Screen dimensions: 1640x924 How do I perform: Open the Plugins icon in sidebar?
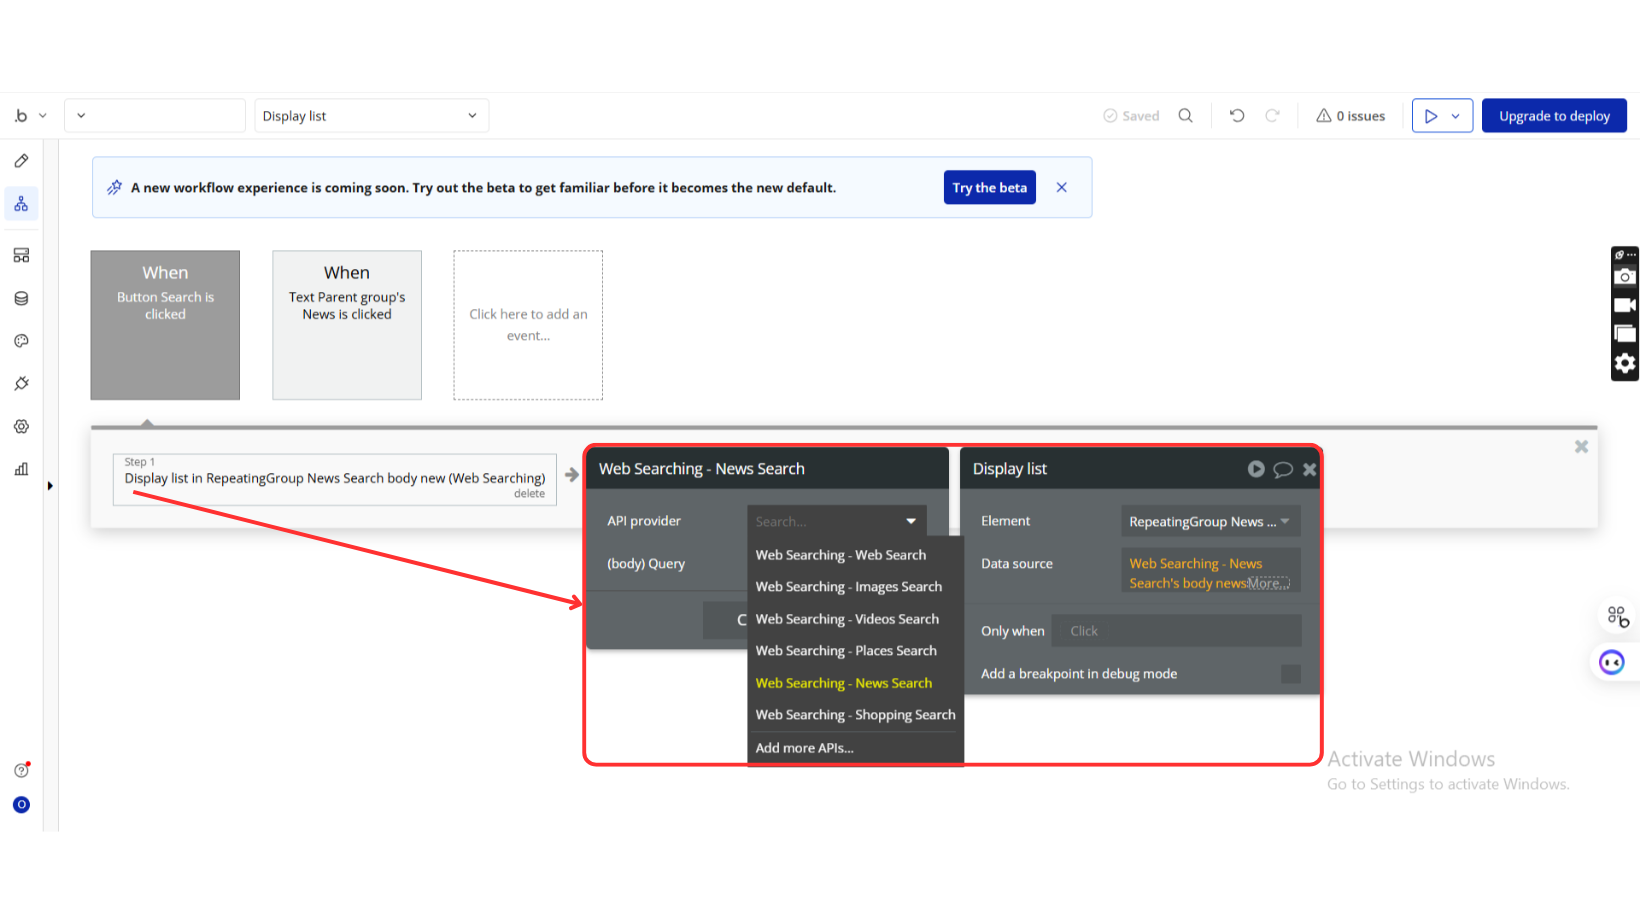click(21, 384)
